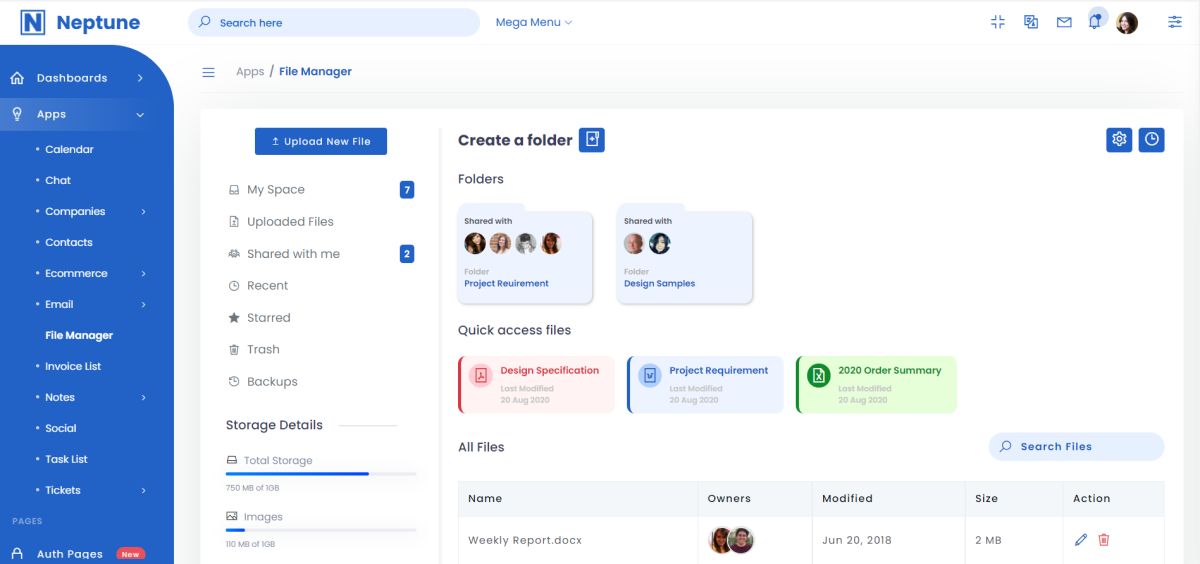Click the clock history icon button

(1152, 139)
